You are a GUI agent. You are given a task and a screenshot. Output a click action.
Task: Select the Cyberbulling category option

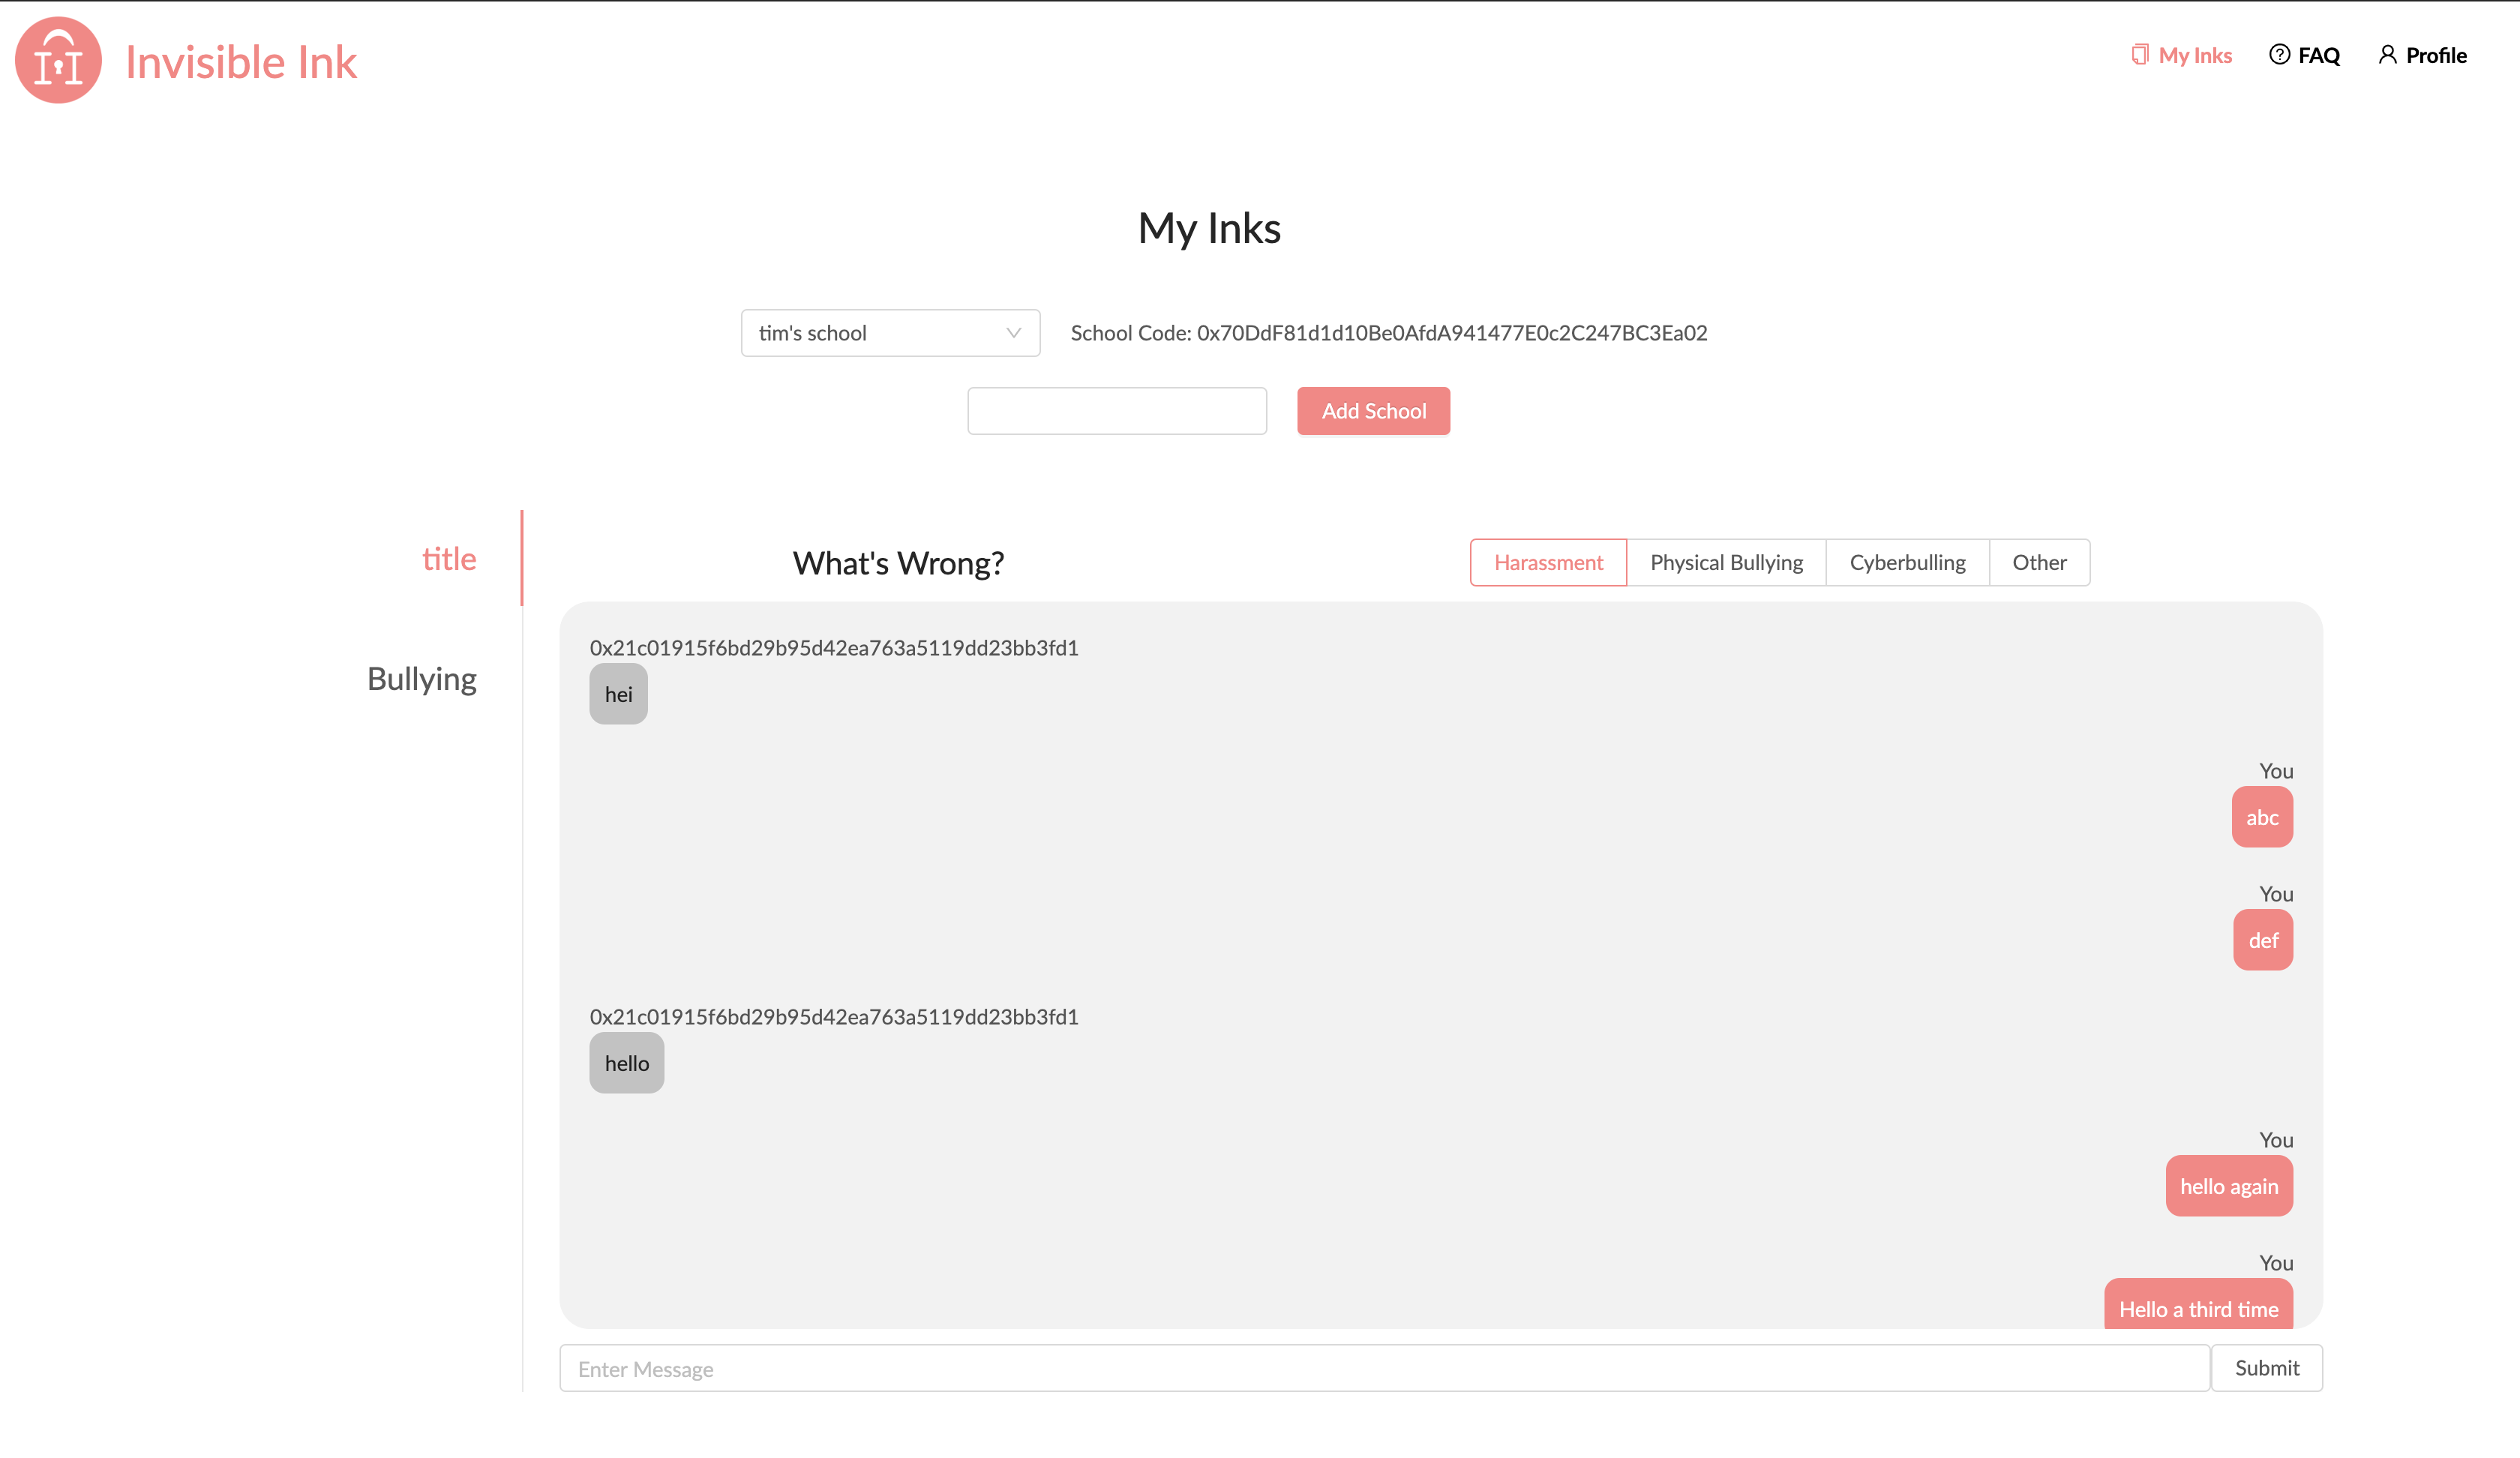pos(1906,562)
